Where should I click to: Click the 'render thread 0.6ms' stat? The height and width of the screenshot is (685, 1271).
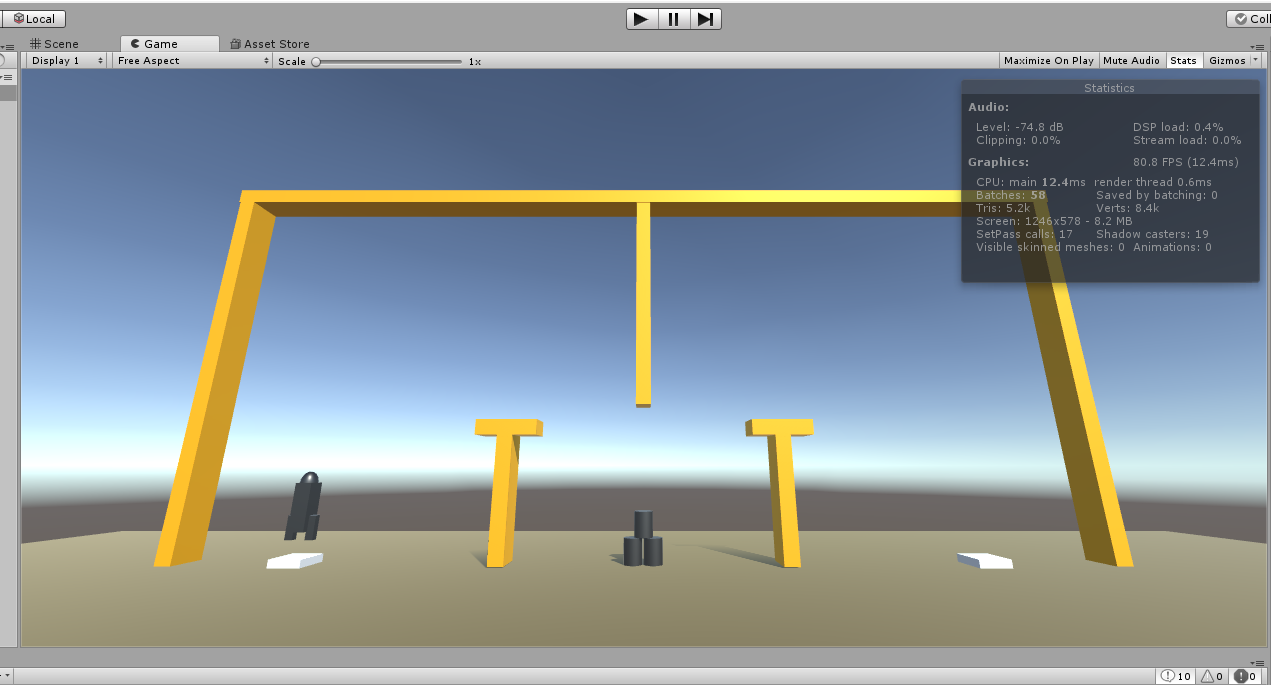(x=1152, y=182)
